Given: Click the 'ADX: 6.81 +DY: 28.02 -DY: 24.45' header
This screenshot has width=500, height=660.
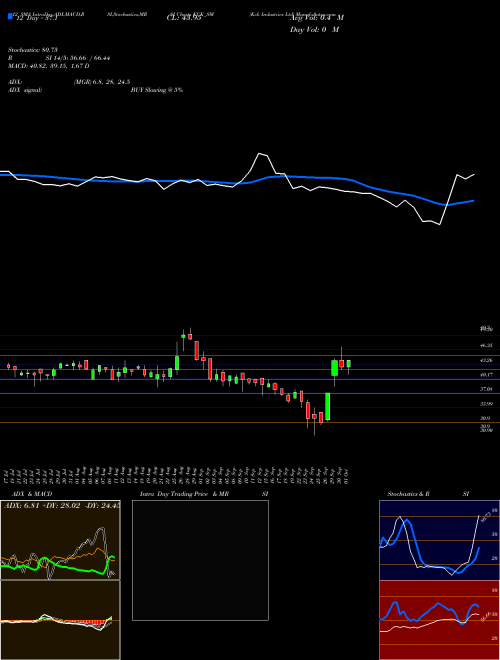Looking at the screenshot, I should [x=61, y=506].
